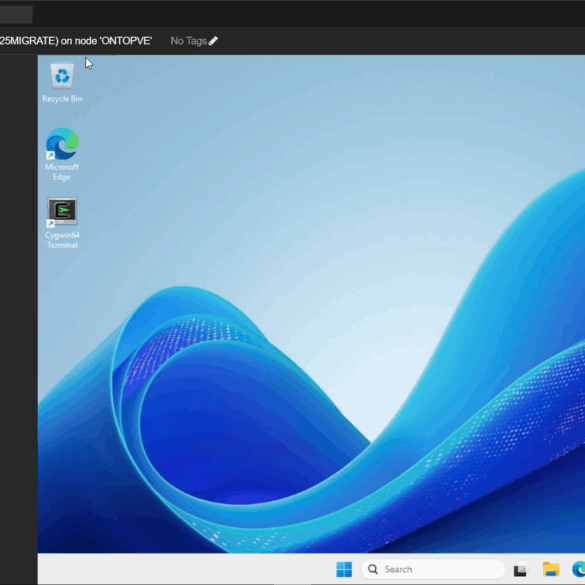Click the 'Cygwin64 Terminal' text label
Viewport: 585px width, 585px height.
click(x=62, y=240)
